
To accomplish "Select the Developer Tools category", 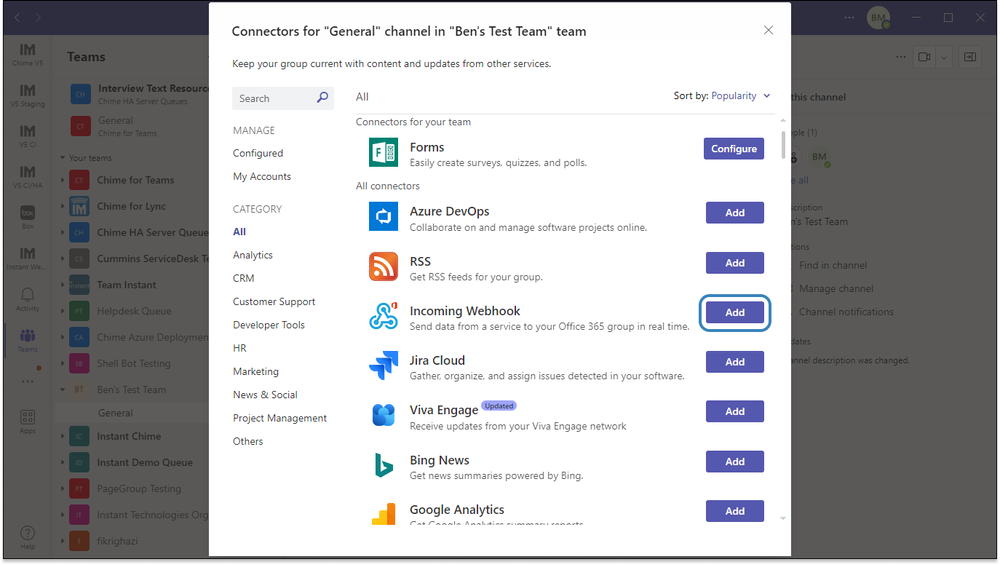I will (x=268, y=325).
